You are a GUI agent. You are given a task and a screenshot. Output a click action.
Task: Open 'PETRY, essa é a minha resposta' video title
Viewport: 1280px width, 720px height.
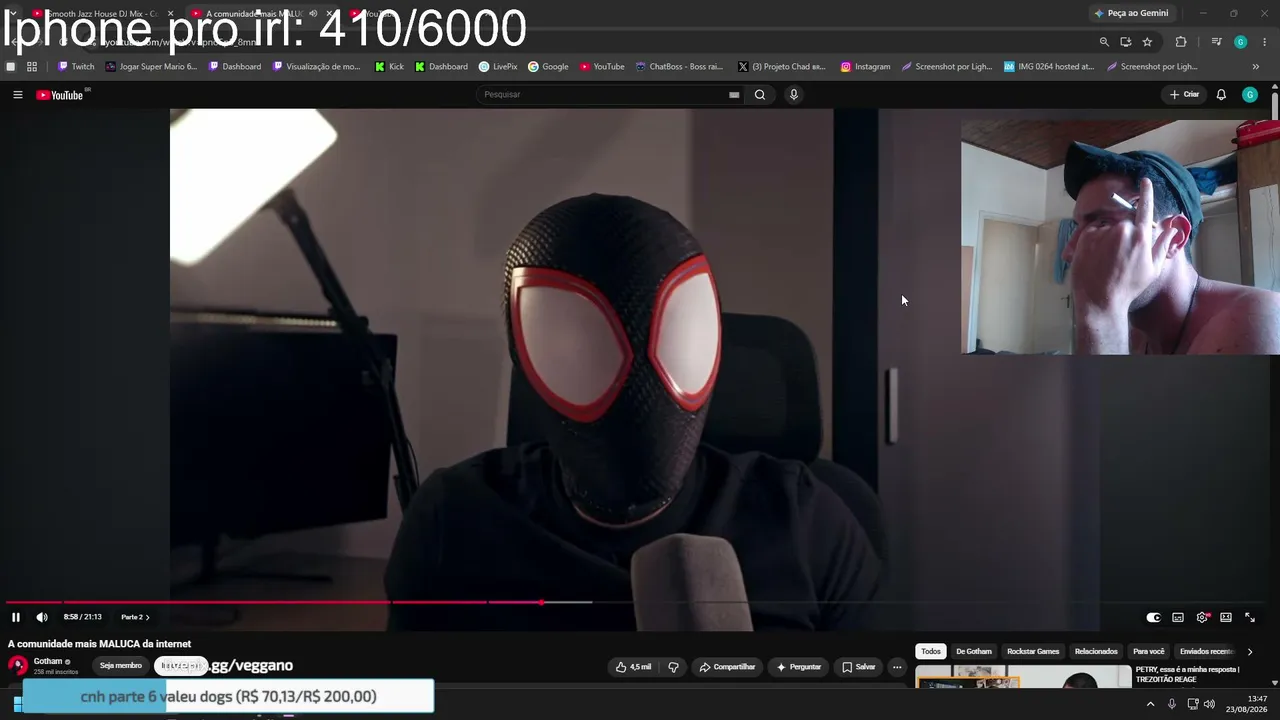[x=1188, y=675]
